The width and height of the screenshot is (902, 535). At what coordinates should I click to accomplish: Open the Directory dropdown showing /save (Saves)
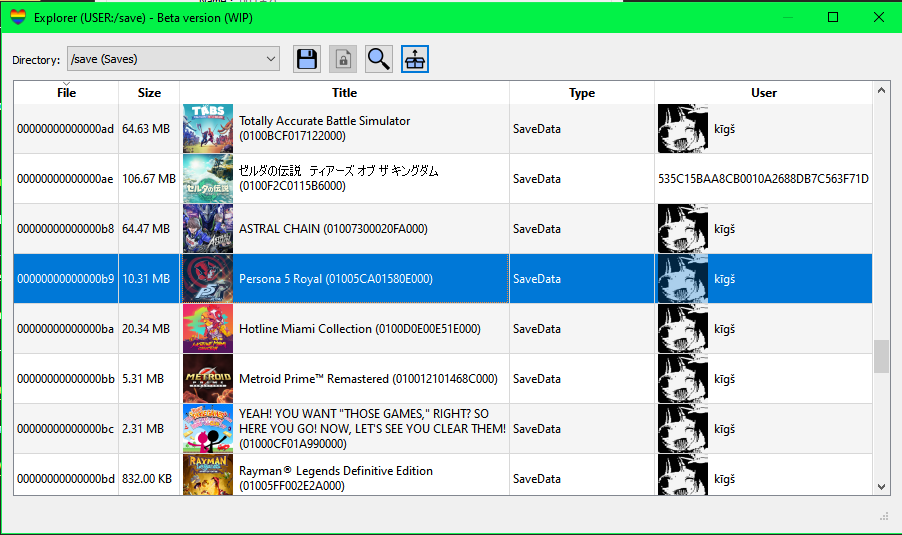pyautogui.click(x=173, y=59)
